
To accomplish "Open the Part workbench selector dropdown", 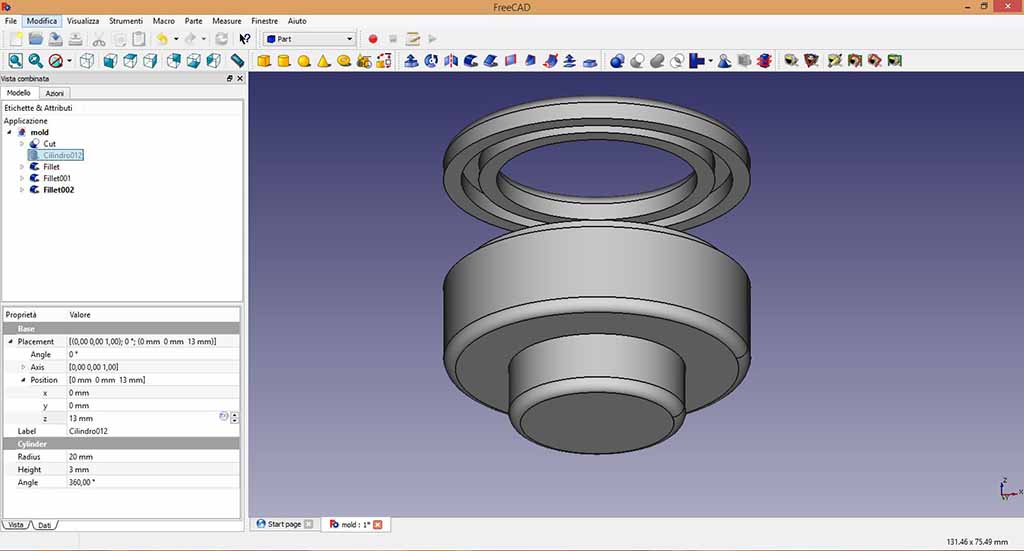I will click(310, 39).
